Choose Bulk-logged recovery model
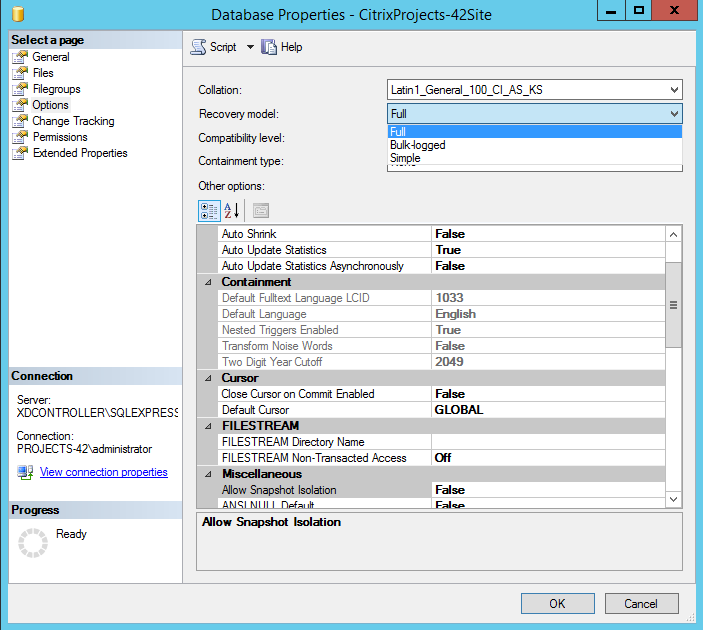The width and height of the screenshot is (703, 630). click(534, 145)
